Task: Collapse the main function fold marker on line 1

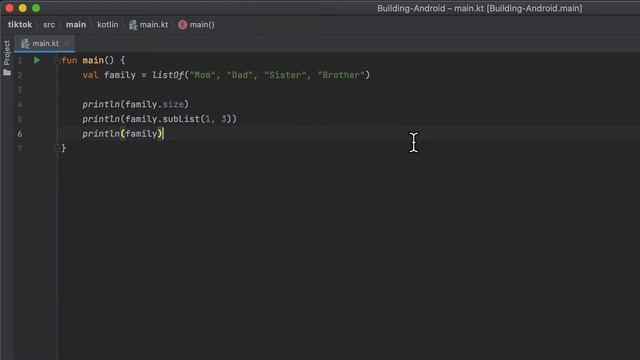Action: [x=57, y=61]
